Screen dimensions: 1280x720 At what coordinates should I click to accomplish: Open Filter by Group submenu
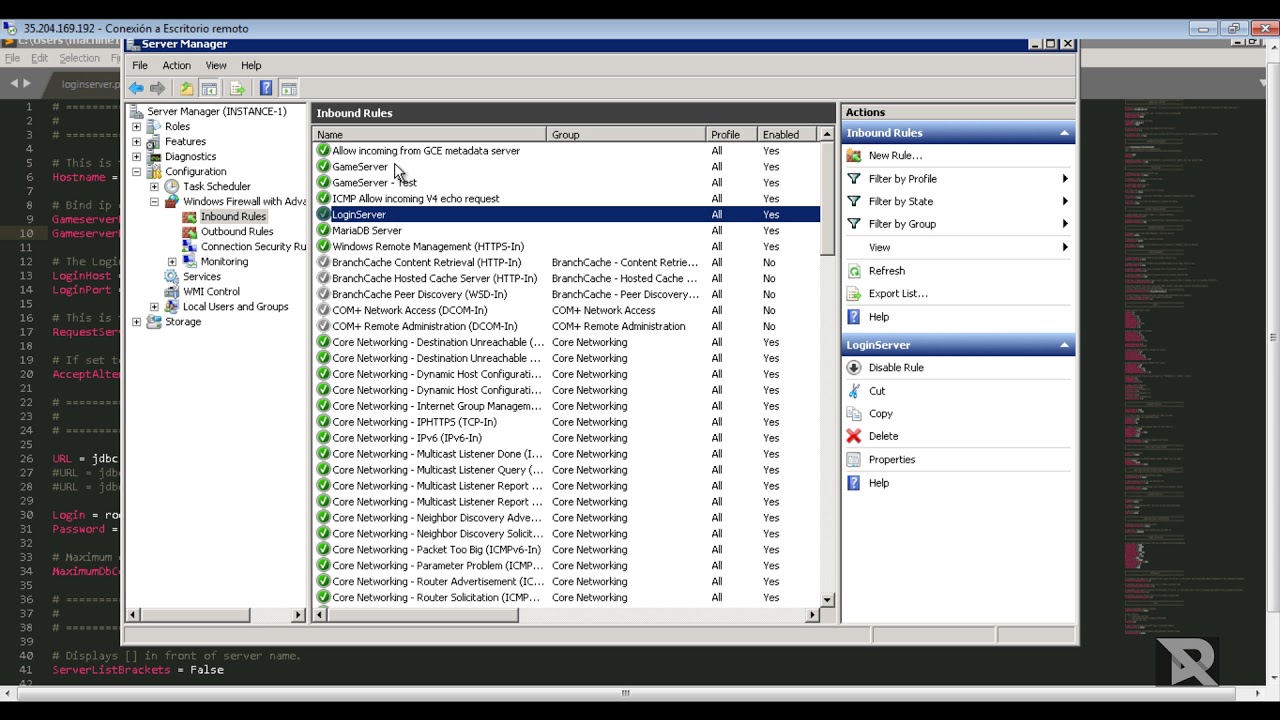point(958,224)
